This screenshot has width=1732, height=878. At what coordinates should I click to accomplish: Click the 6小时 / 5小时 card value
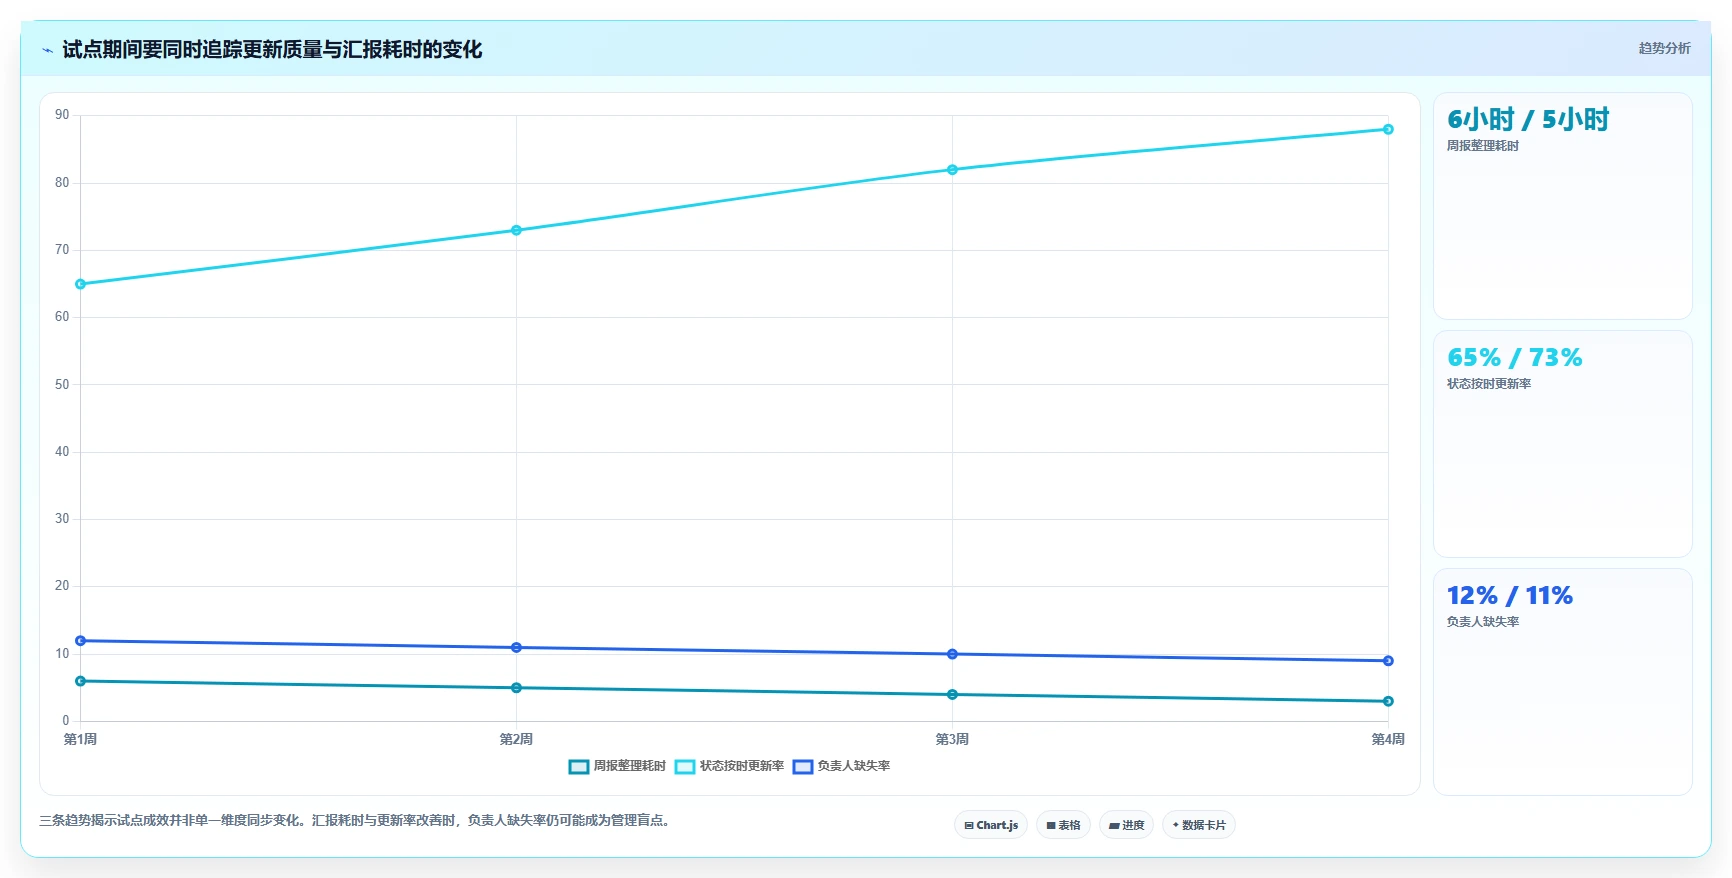1528,120
